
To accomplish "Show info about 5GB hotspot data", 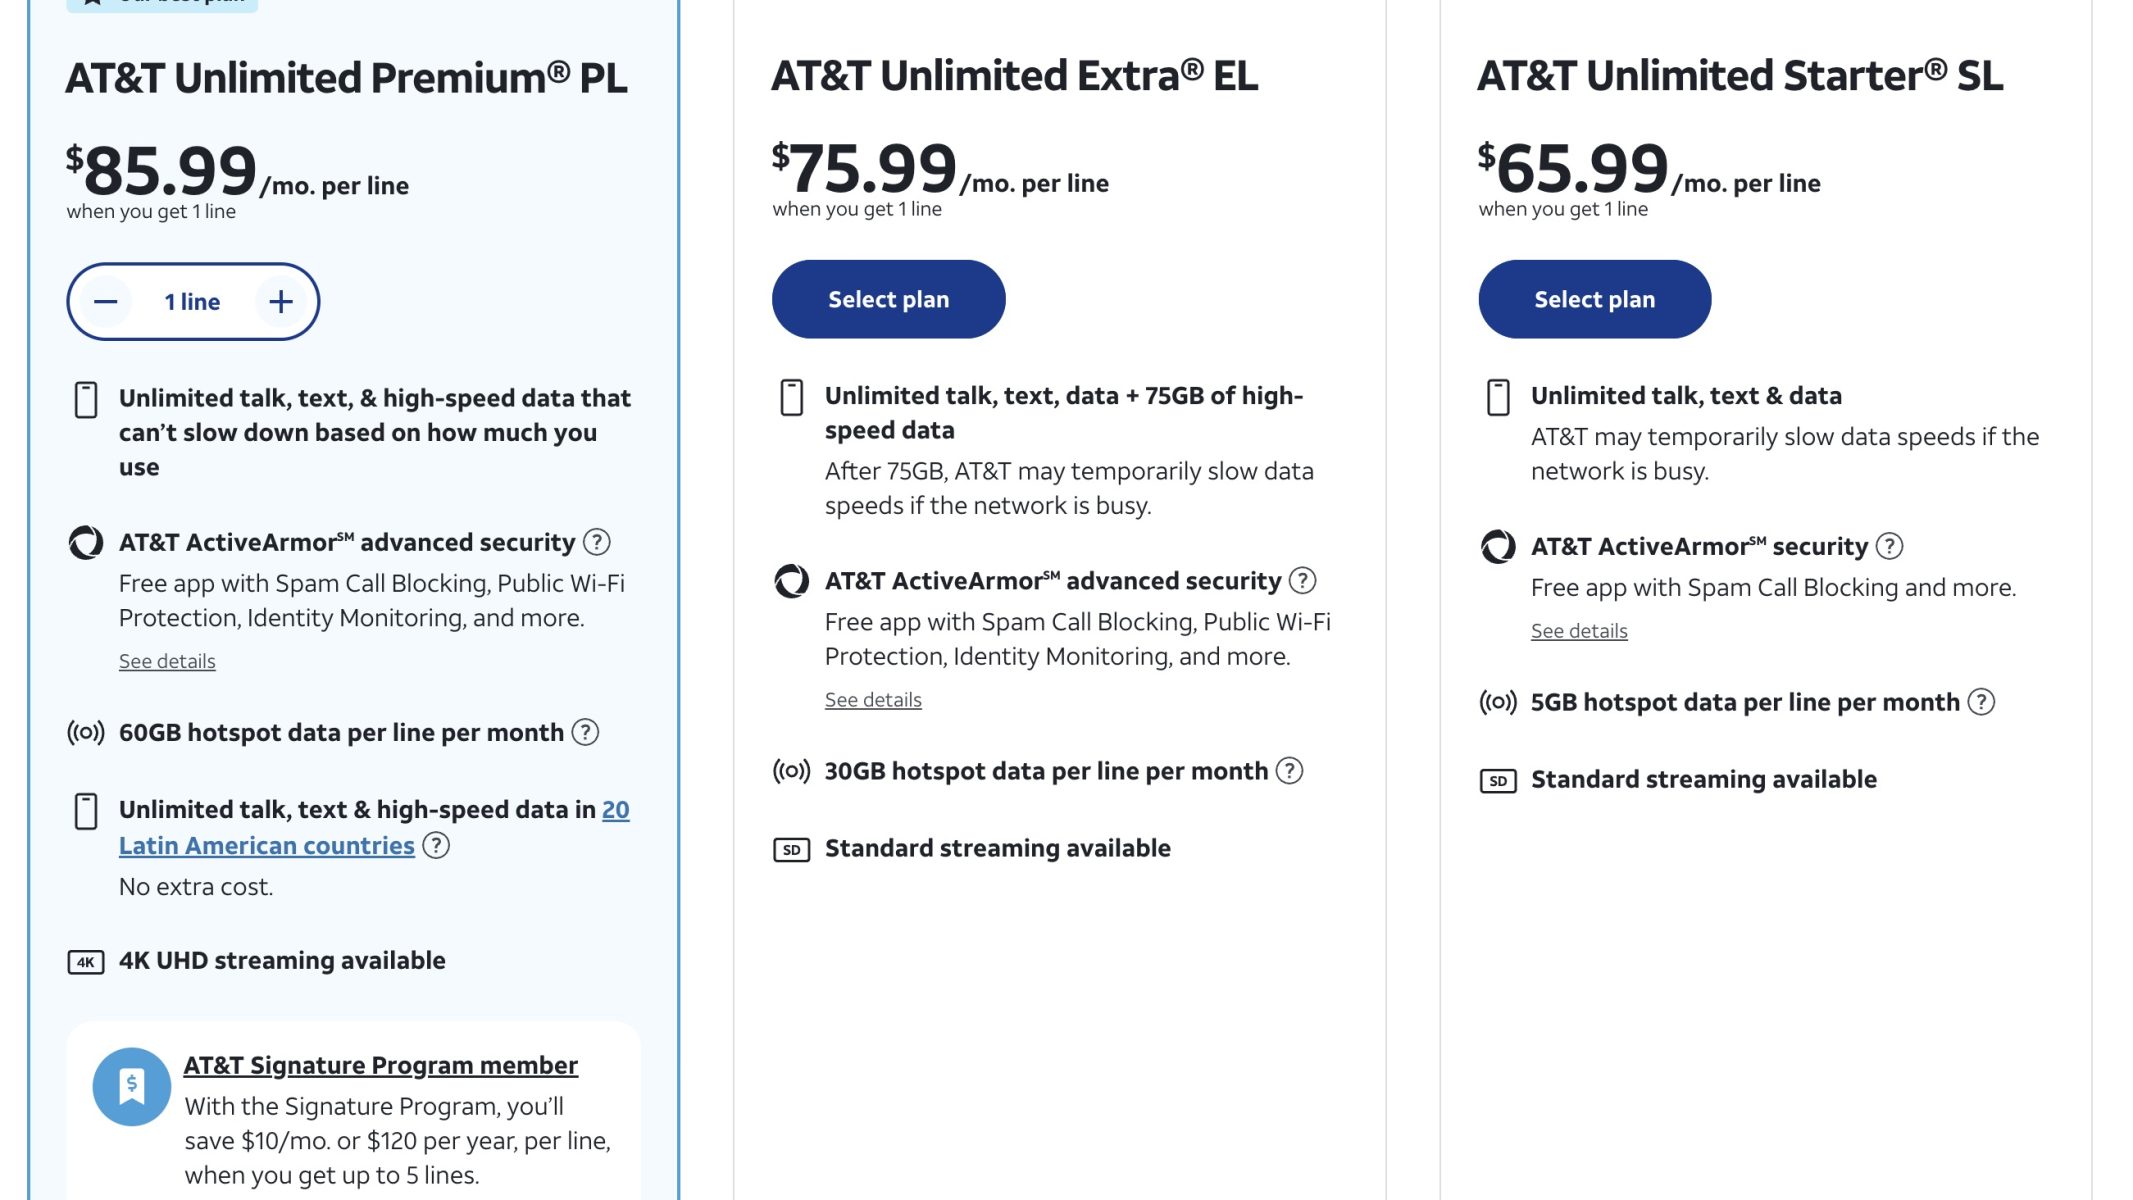I will [1981, 702].
